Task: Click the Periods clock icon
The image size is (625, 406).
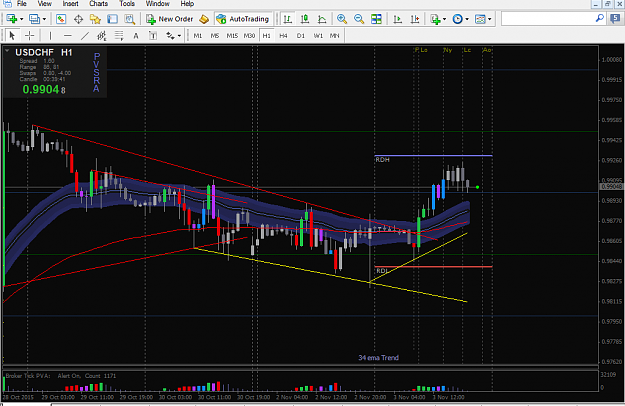Action: coord(458,19)
